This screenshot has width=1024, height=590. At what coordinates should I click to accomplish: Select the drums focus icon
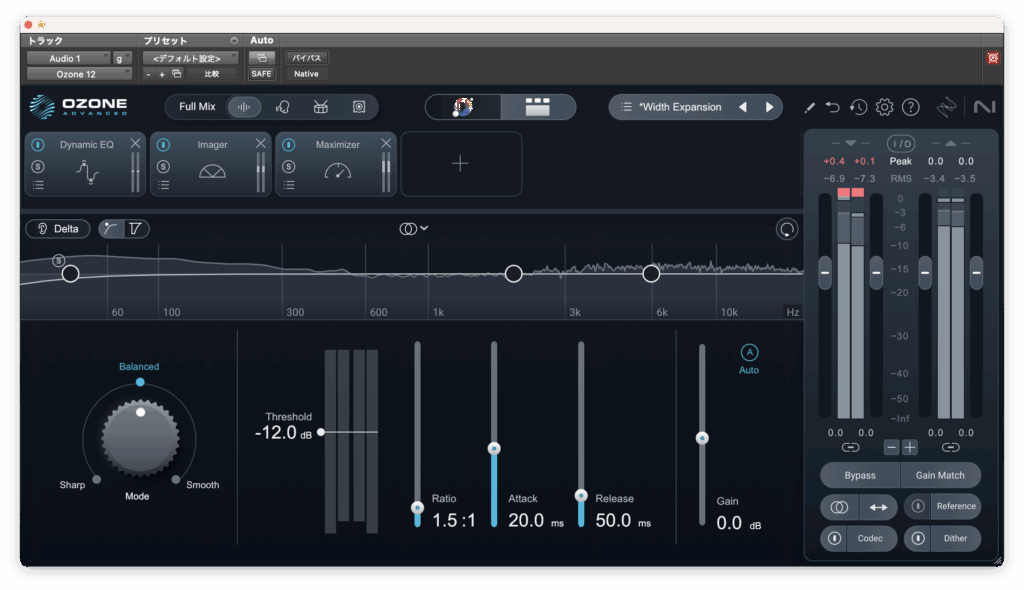click(321, 107)
